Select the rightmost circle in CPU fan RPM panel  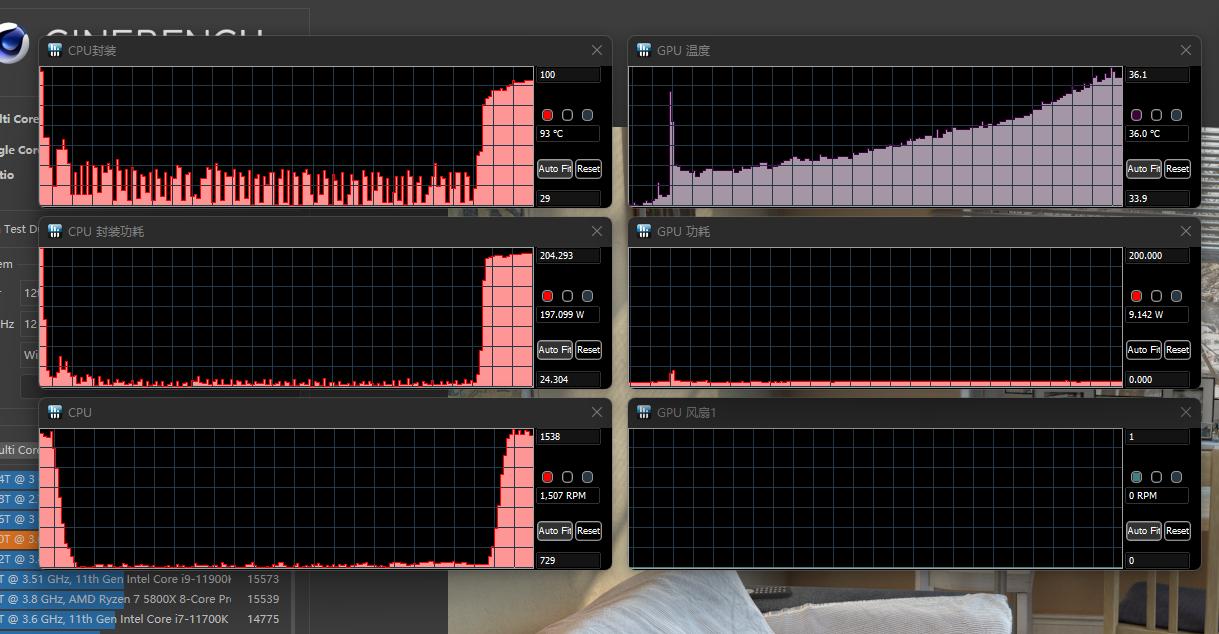587,477
